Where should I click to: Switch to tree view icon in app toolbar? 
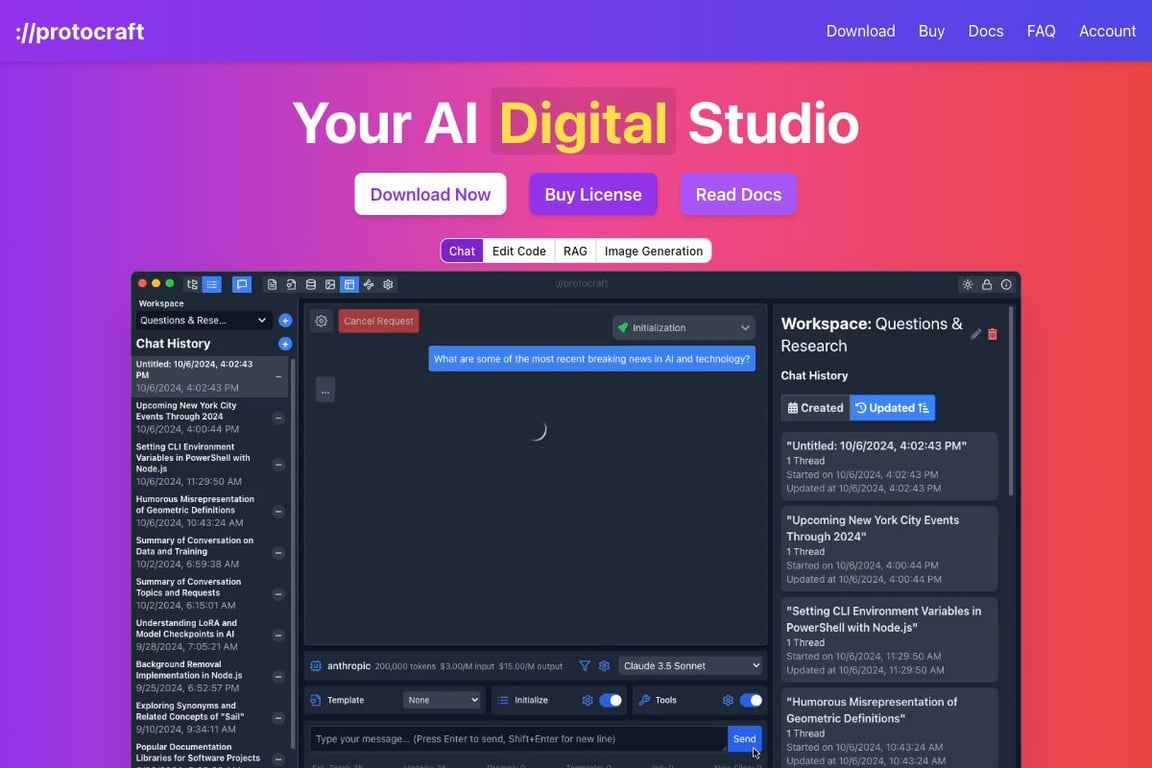[192, 284]
